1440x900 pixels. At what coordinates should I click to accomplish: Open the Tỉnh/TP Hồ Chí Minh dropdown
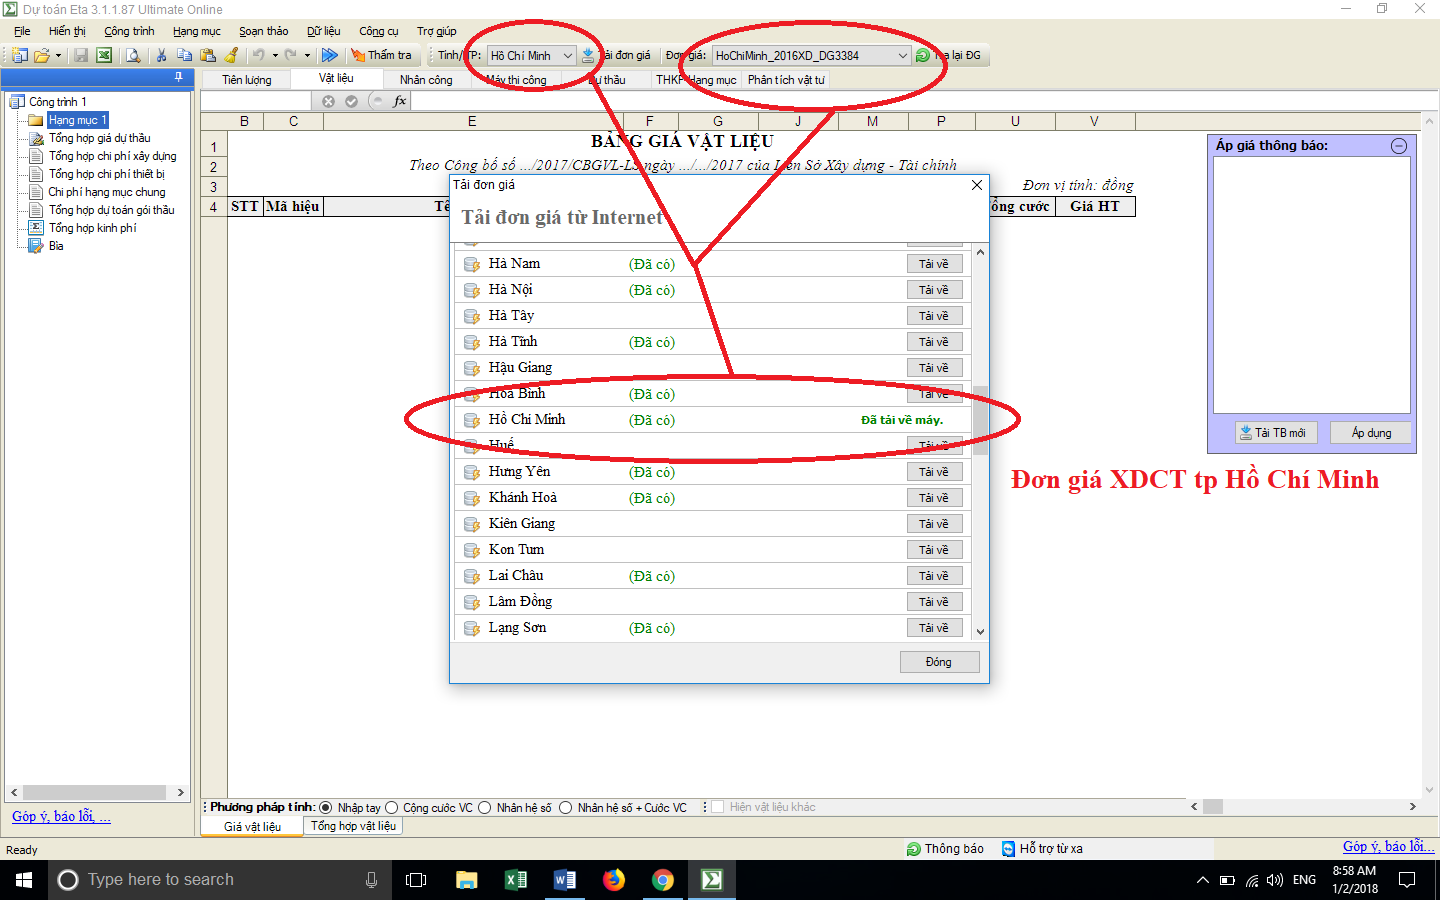(568, 56)
